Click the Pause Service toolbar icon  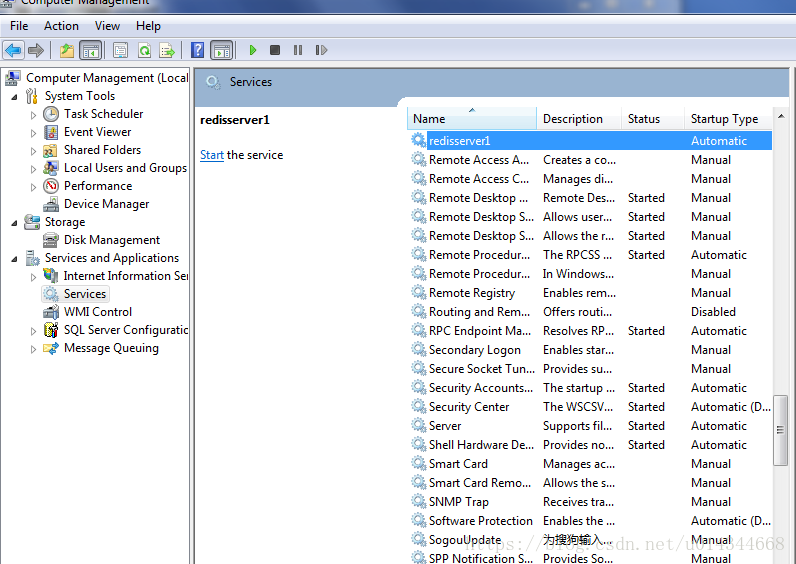point(298,50)
